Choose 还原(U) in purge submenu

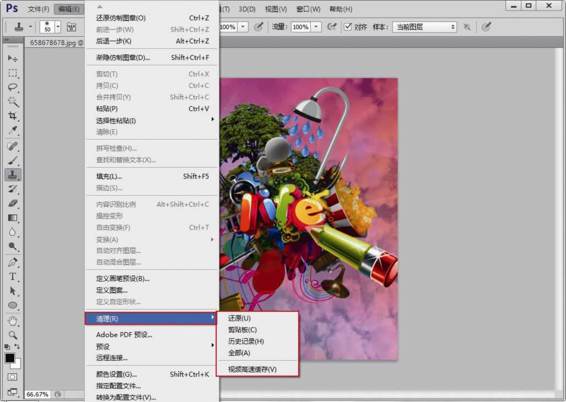(x=258, y=318)
